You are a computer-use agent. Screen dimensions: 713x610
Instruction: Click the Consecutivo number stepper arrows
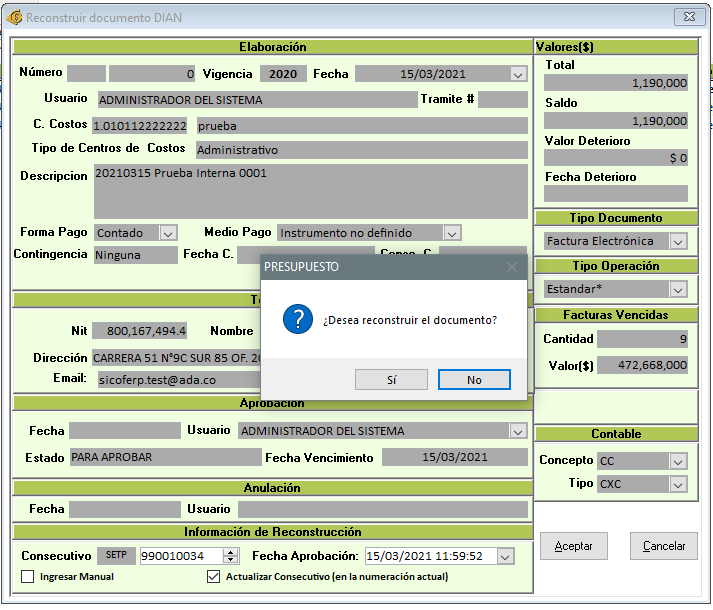pos(231,557)
